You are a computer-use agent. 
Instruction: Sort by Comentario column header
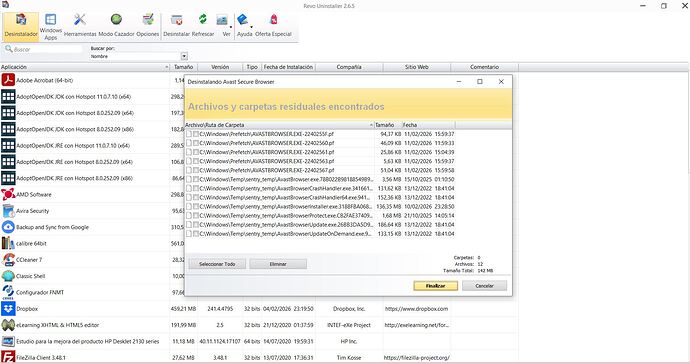[484, 67]
